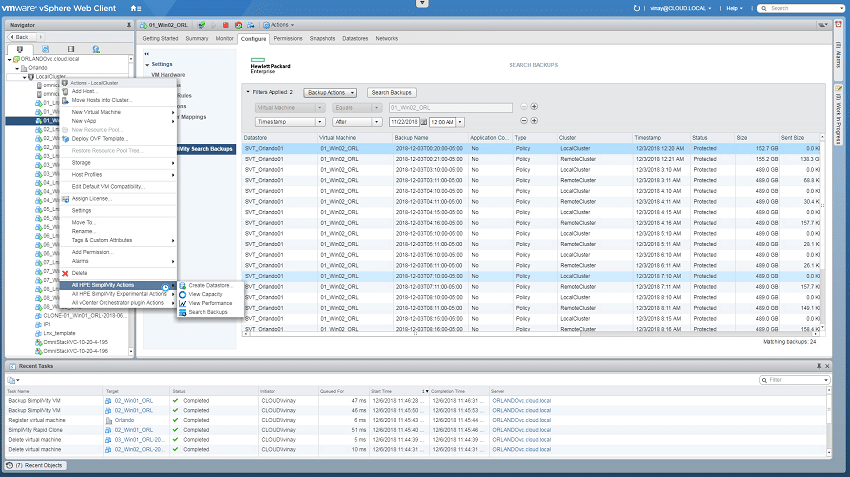Image resolution: width=850 pixels, height=477 pixels.
Task: Click the Launch Console toolbar icon
Action: click(x=201, y=25)
